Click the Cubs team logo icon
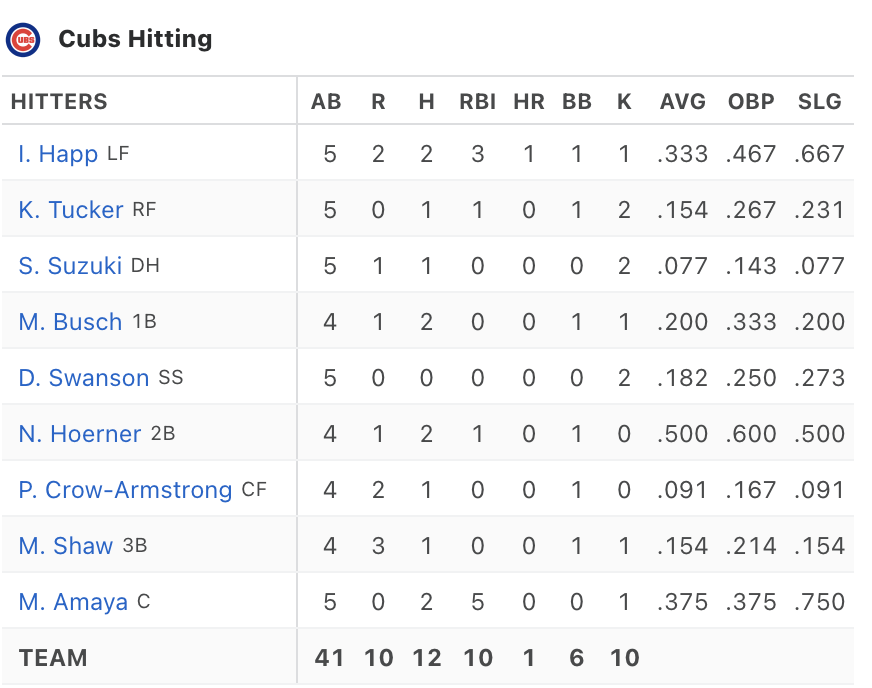This screenshot has width=872, height=688. (x=23, y=40)
